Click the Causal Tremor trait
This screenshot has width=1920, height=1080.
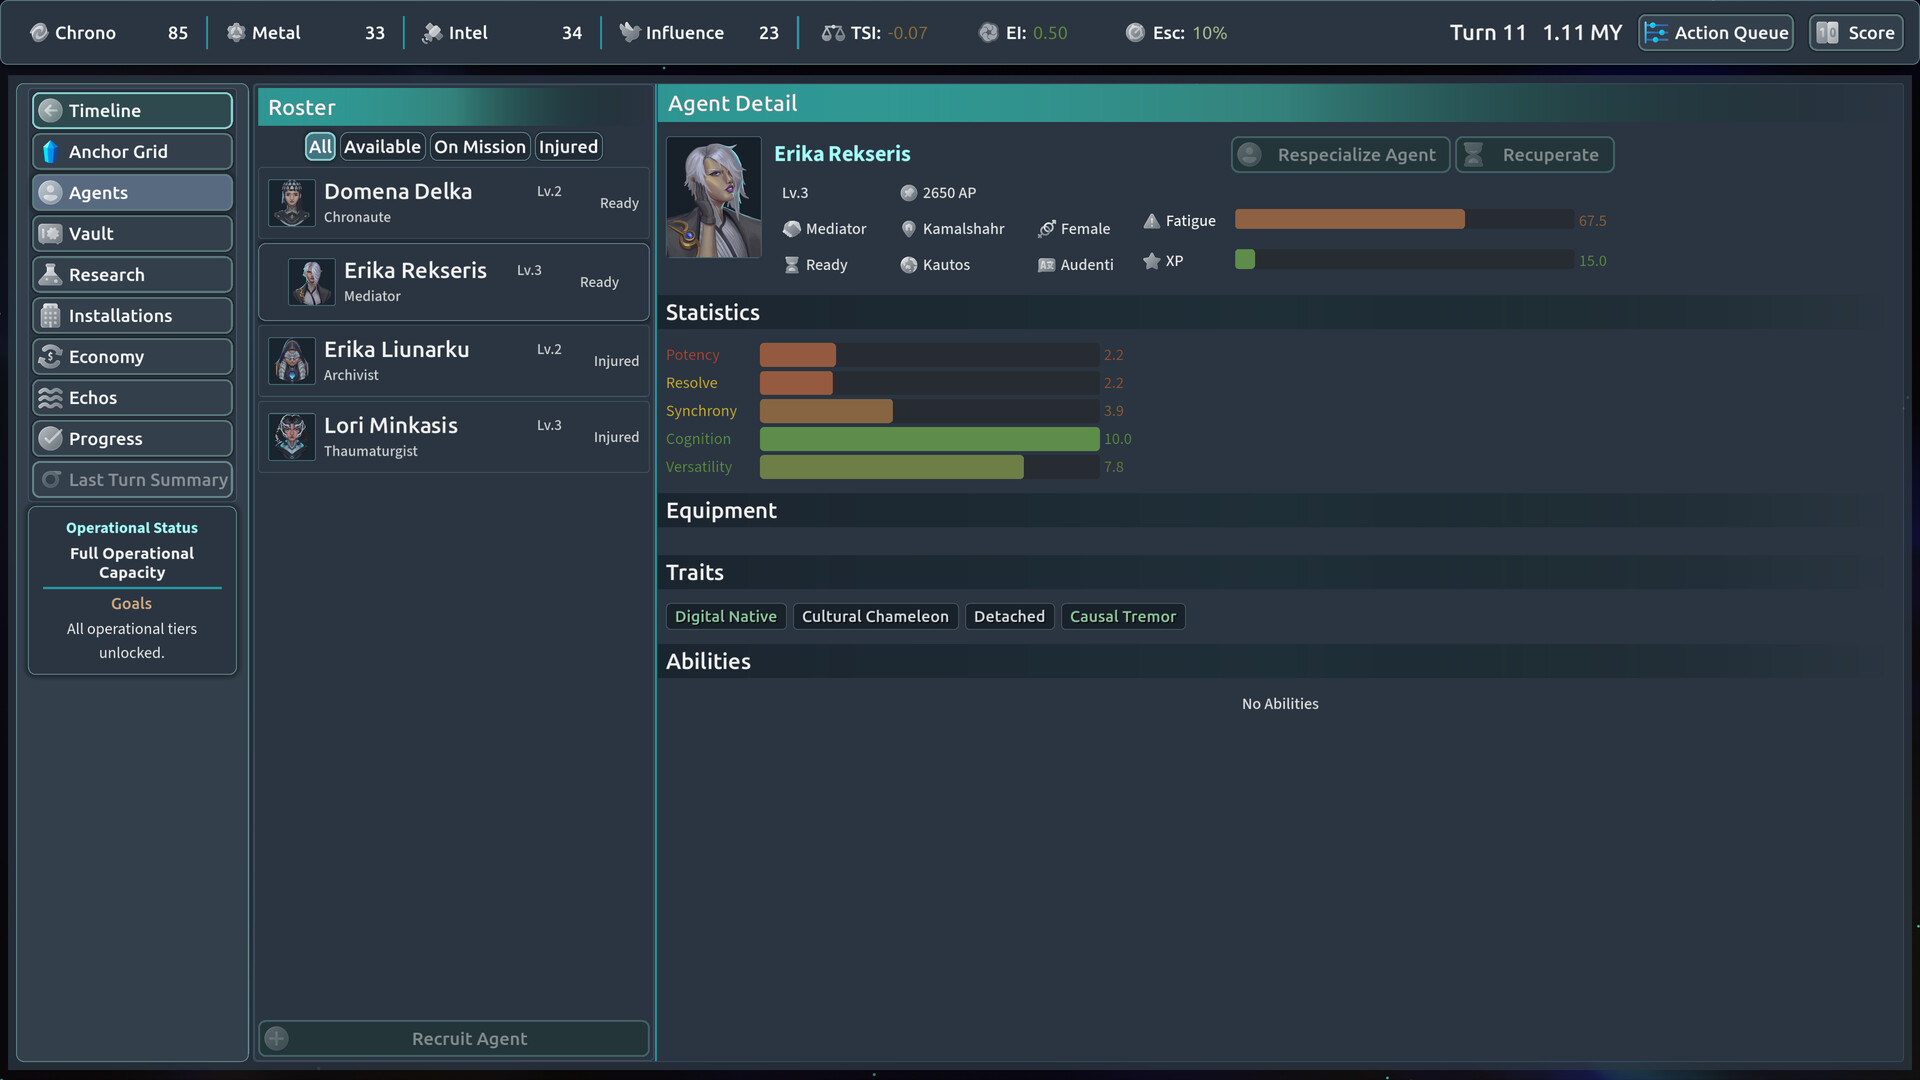1123,617
